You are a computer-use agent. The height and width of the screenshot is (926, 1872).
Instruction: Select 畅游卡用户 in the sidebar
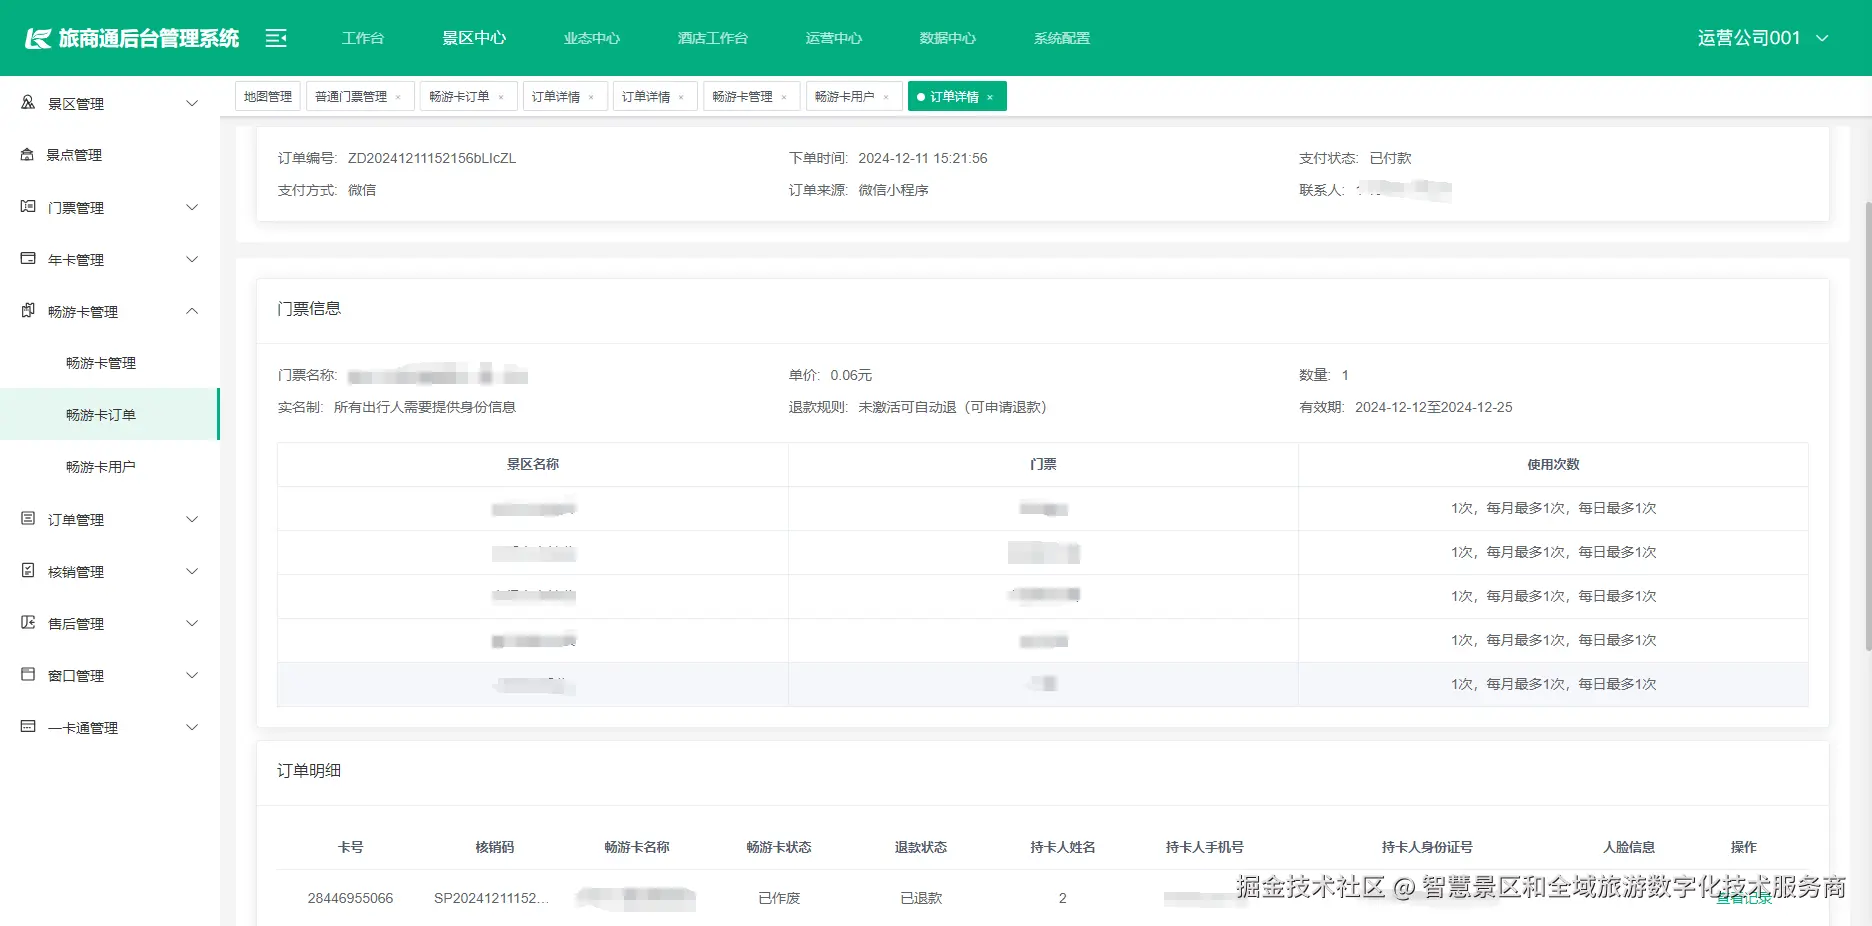pos(102,465)
